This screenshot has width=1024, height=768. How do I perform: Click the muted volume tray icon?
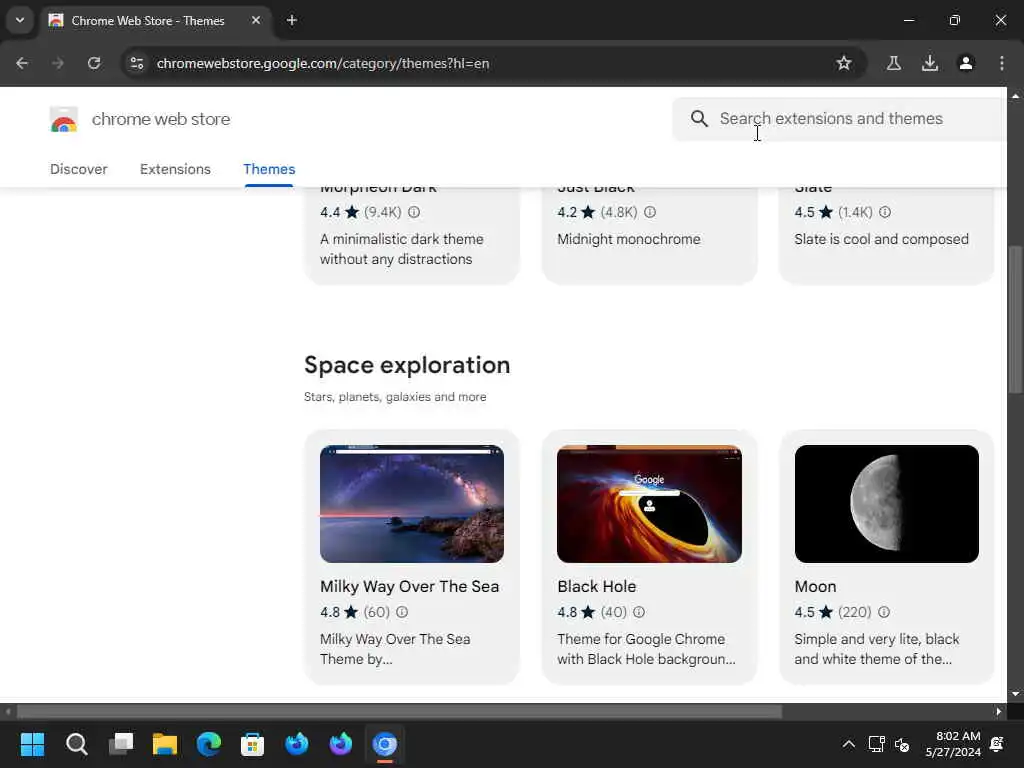point(902,744)
